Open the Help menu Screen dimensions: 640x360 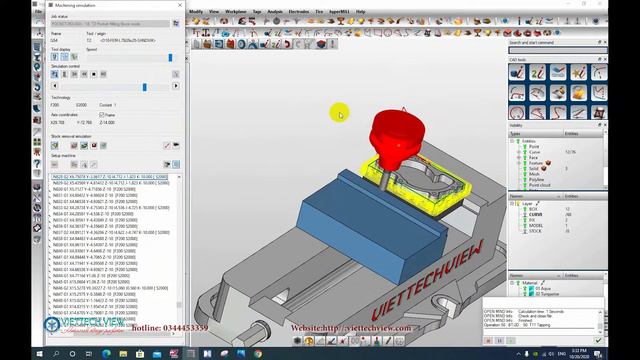click(x=360, y=12)
